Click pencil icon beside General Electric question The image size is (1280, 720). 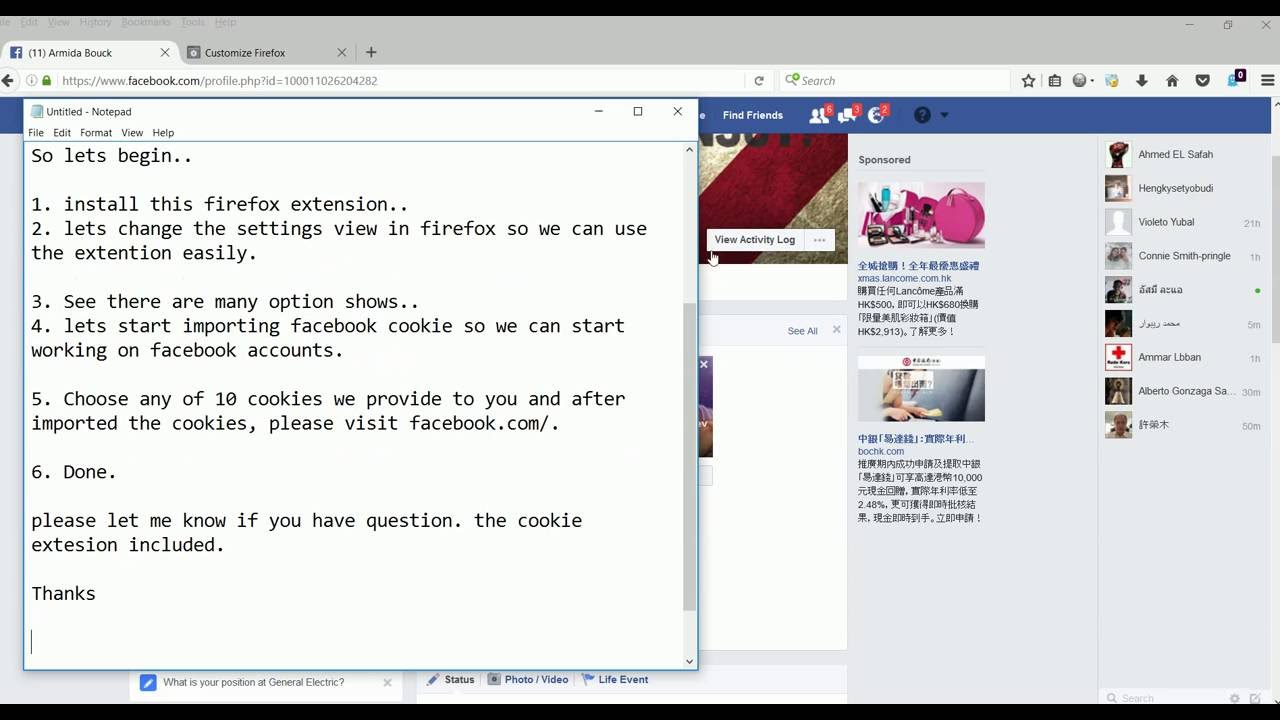(x=148, y=683)
